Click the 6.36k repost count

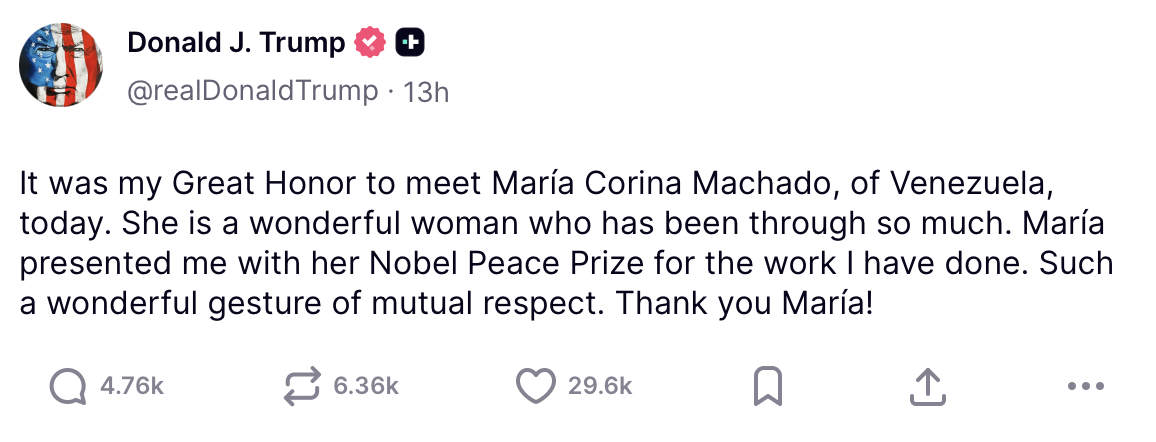tap(368, 387)
